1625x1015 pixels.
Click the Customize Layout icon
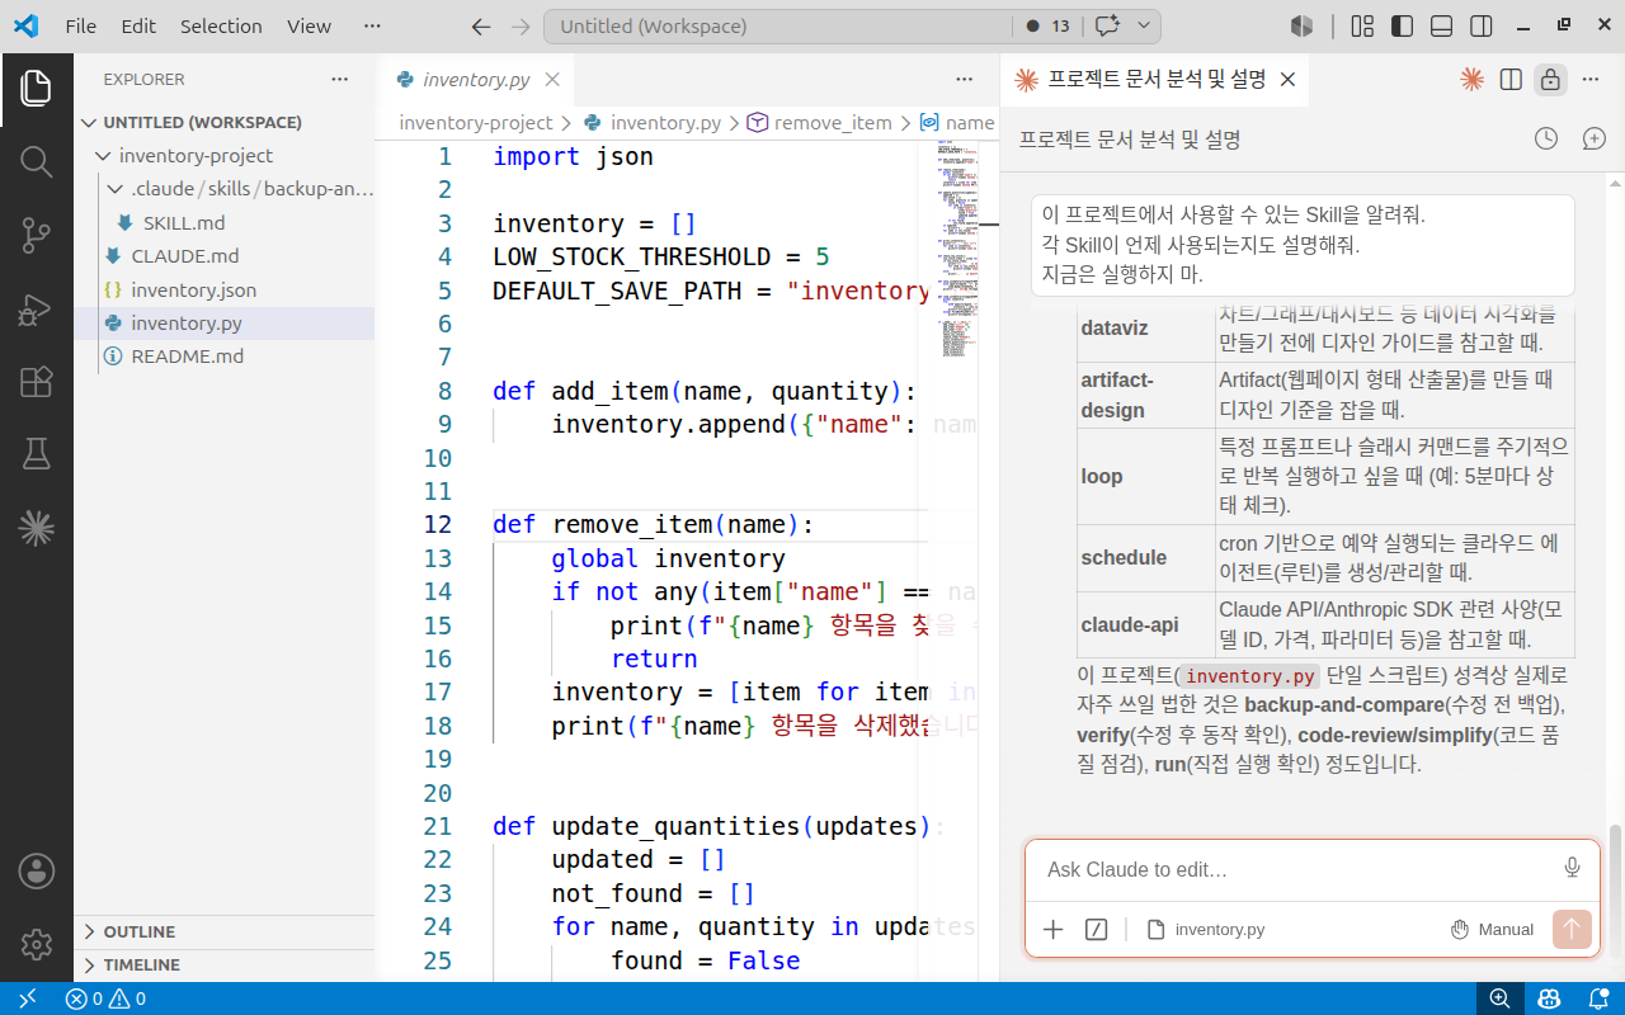1362,26
